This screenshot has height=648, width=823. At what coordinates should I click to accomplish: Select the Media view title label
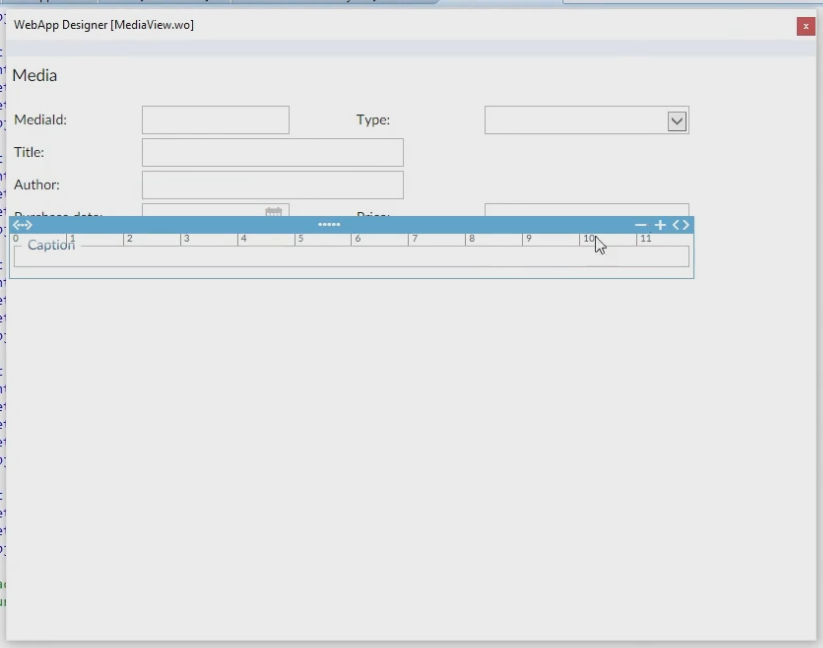(35, 76)
